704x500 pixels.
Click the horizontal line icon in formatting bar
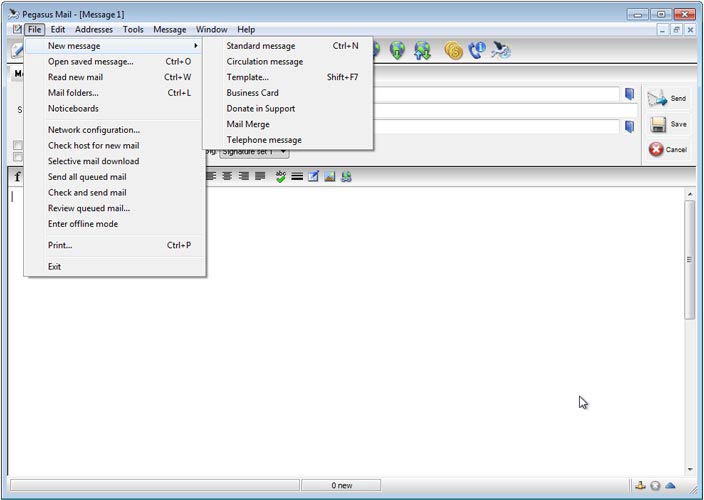pyautogui.click(x=297, y=177)
